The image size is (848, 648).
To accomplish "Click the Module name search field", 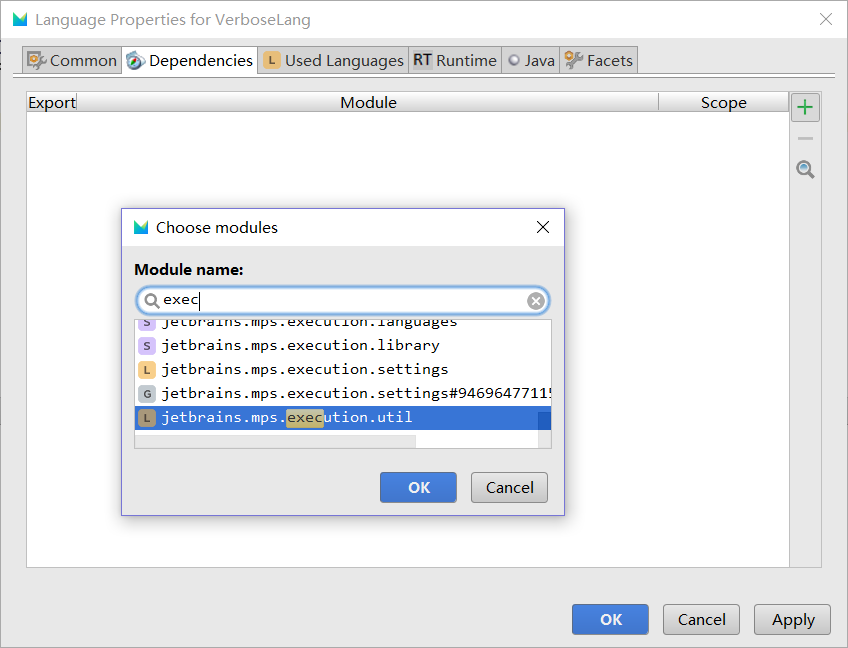I will 342,300.
